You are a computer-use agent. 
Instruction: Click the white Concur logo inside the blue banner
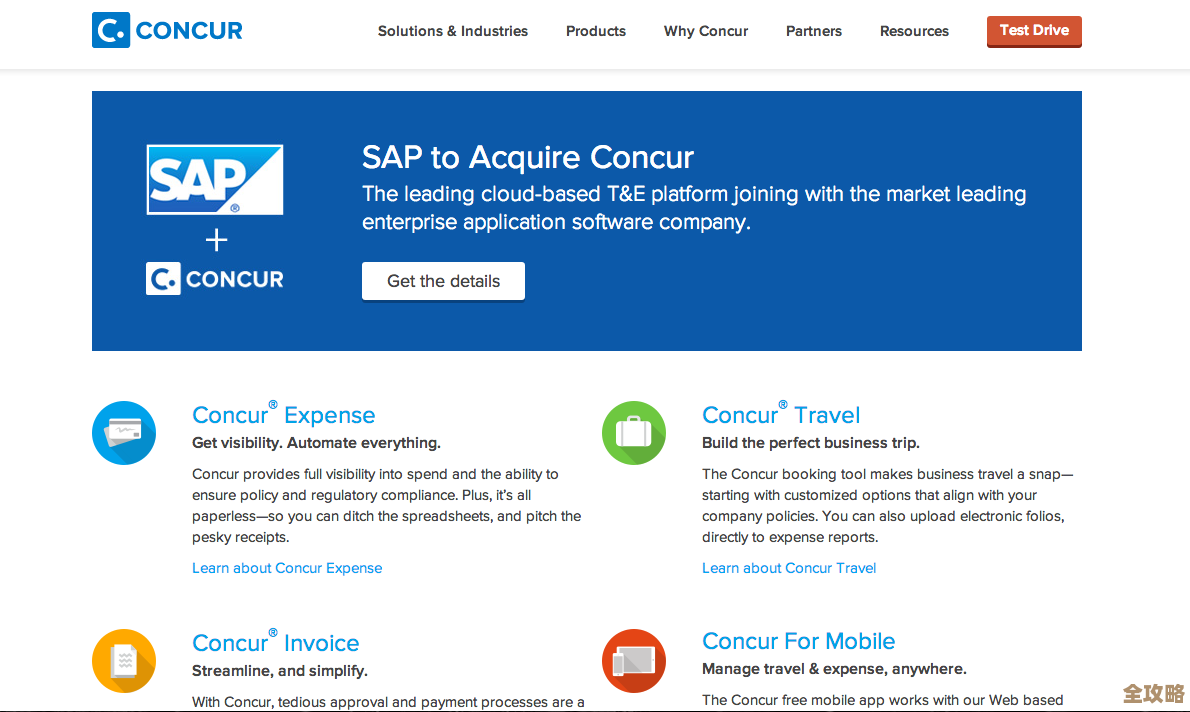coord(214,278)
